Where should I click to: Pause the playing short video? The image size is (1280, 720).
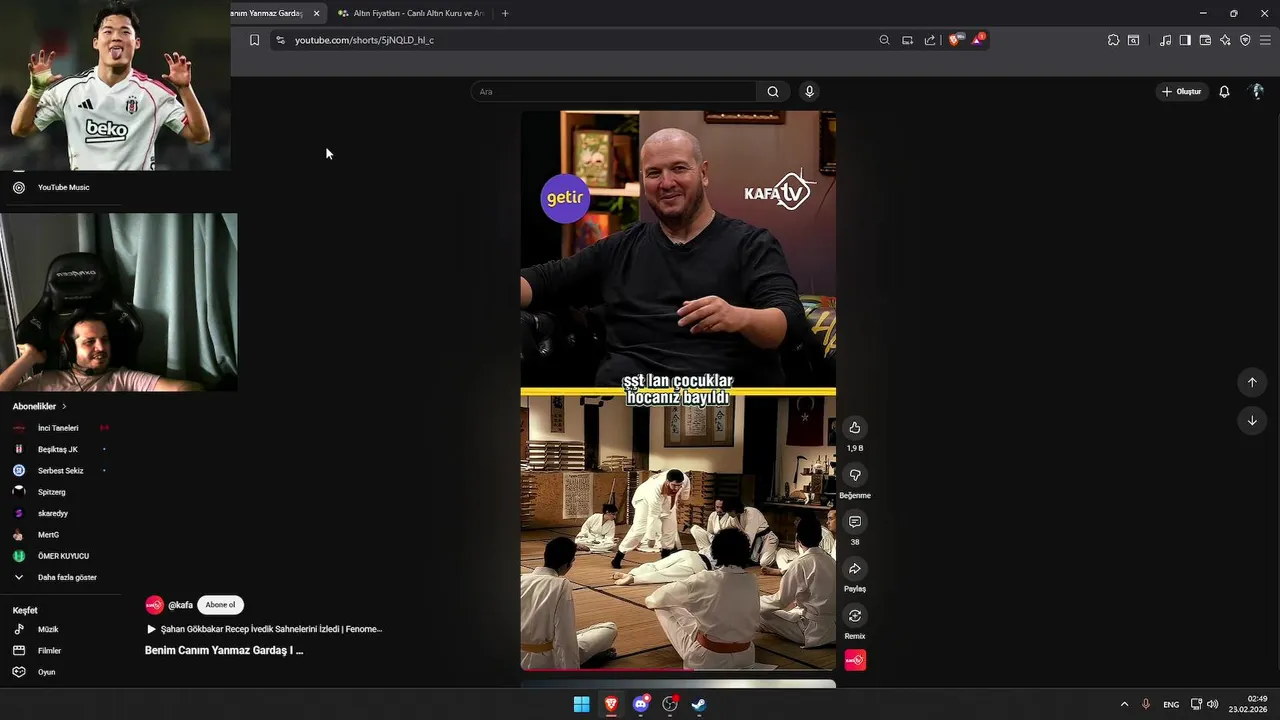point(678,390)
